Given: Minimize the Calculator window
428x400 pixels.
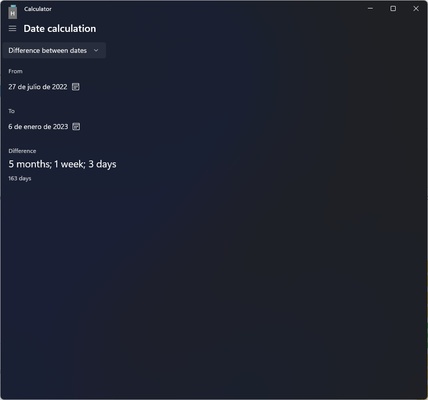Looking at the screenshot, I should [x=370, y=9].
